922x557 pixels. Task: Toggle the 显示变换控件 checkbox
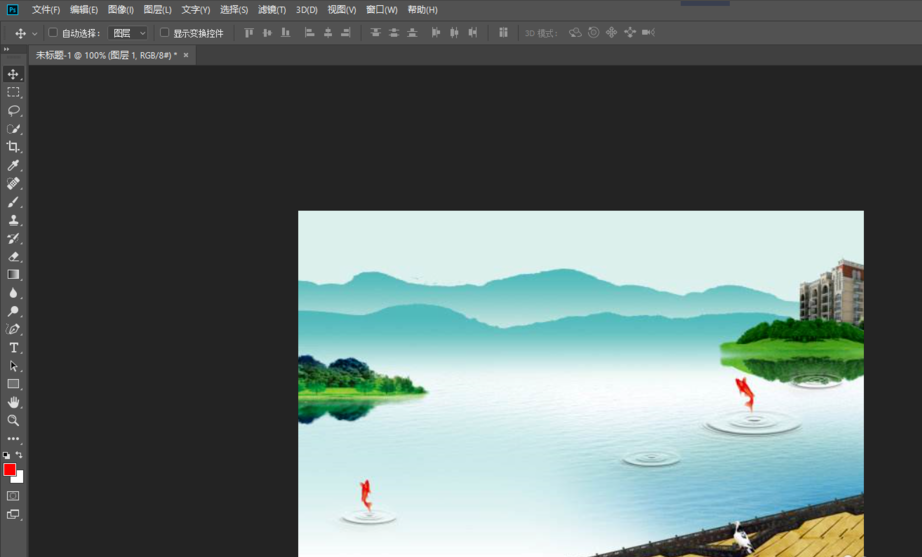pyautogui.click(x=165, y=33)
